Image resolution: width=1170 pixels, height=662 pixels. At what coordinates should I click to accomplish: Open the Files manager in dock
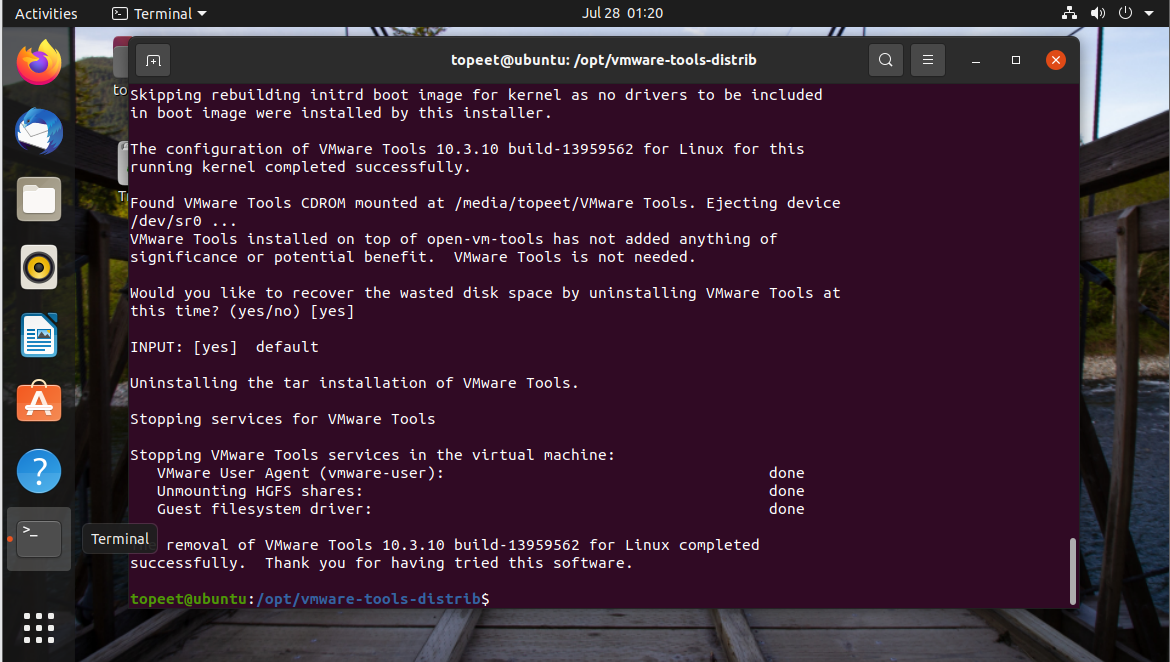39,199
